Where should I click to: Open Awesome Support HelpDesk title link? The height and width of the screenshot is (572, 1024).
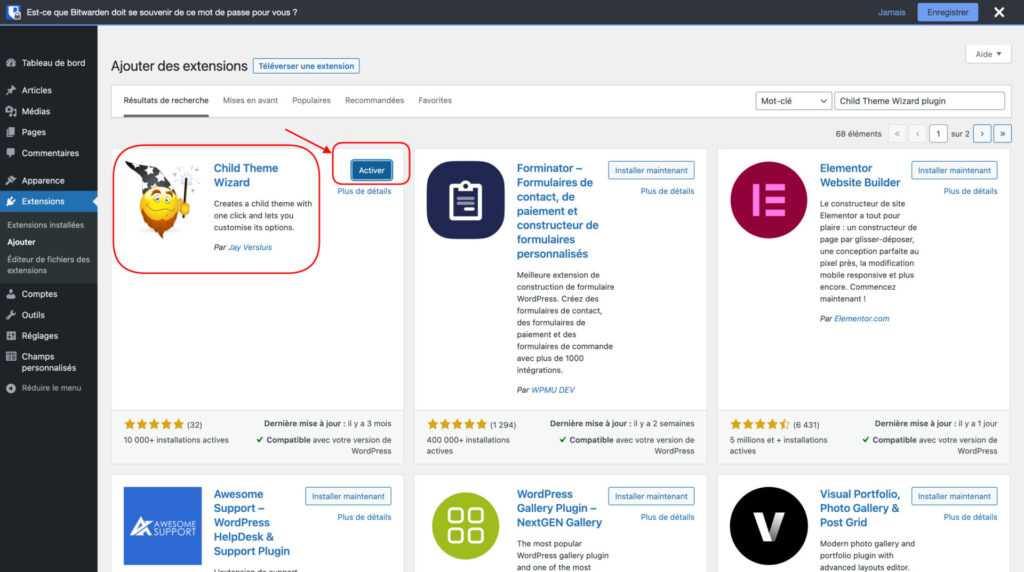(251, 522)
